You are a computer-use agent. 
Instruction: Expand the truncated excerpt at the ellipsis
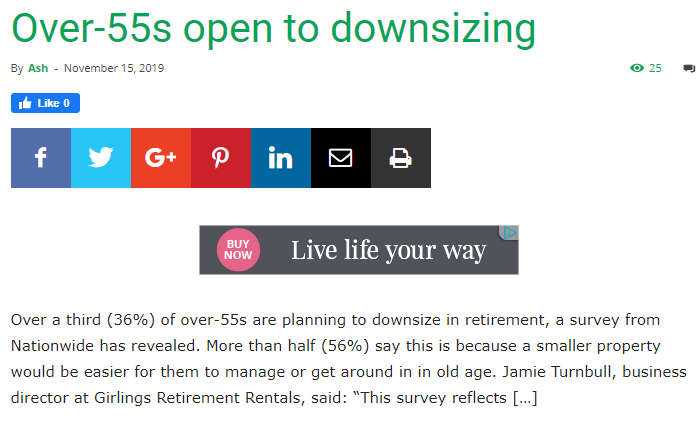coord(525,398)
